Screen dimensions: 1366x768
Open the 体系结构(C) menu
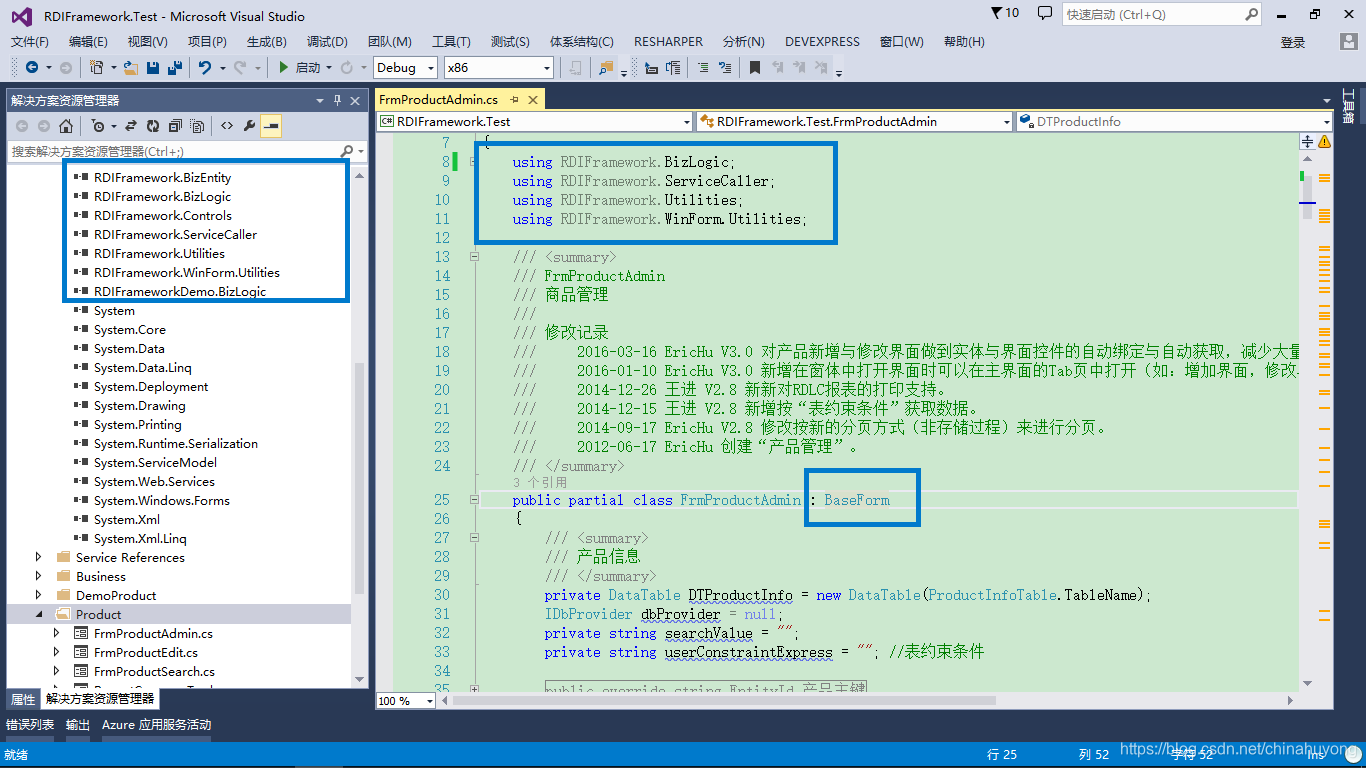[581, 42]
